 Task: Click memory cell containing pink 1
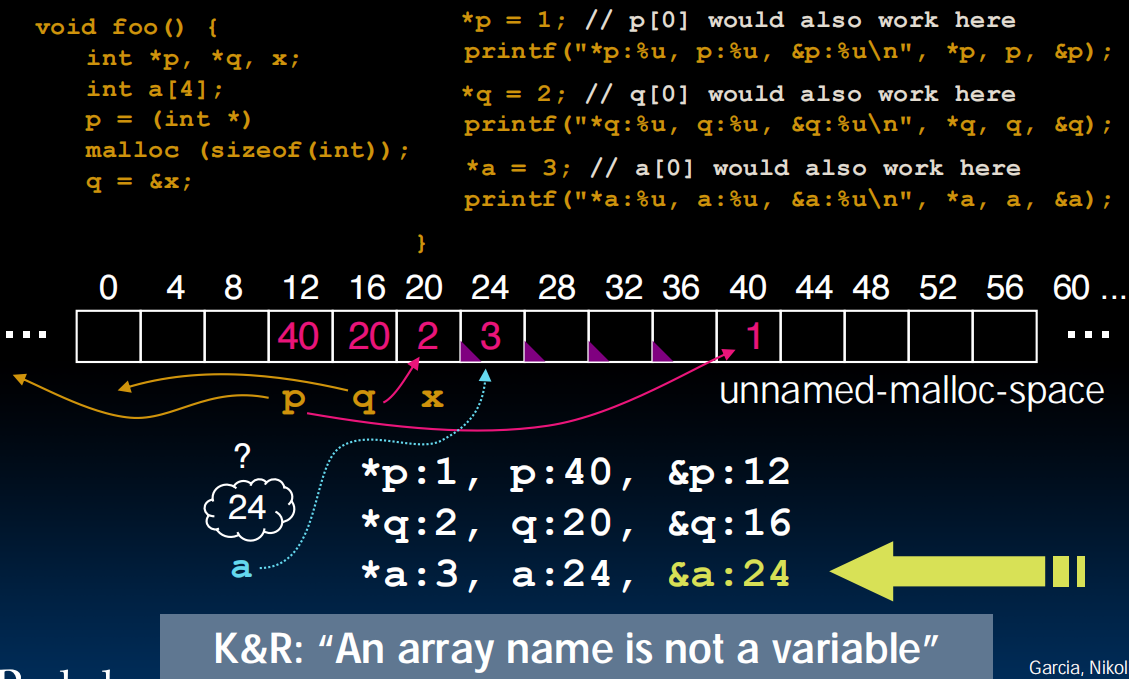[749, 336]
